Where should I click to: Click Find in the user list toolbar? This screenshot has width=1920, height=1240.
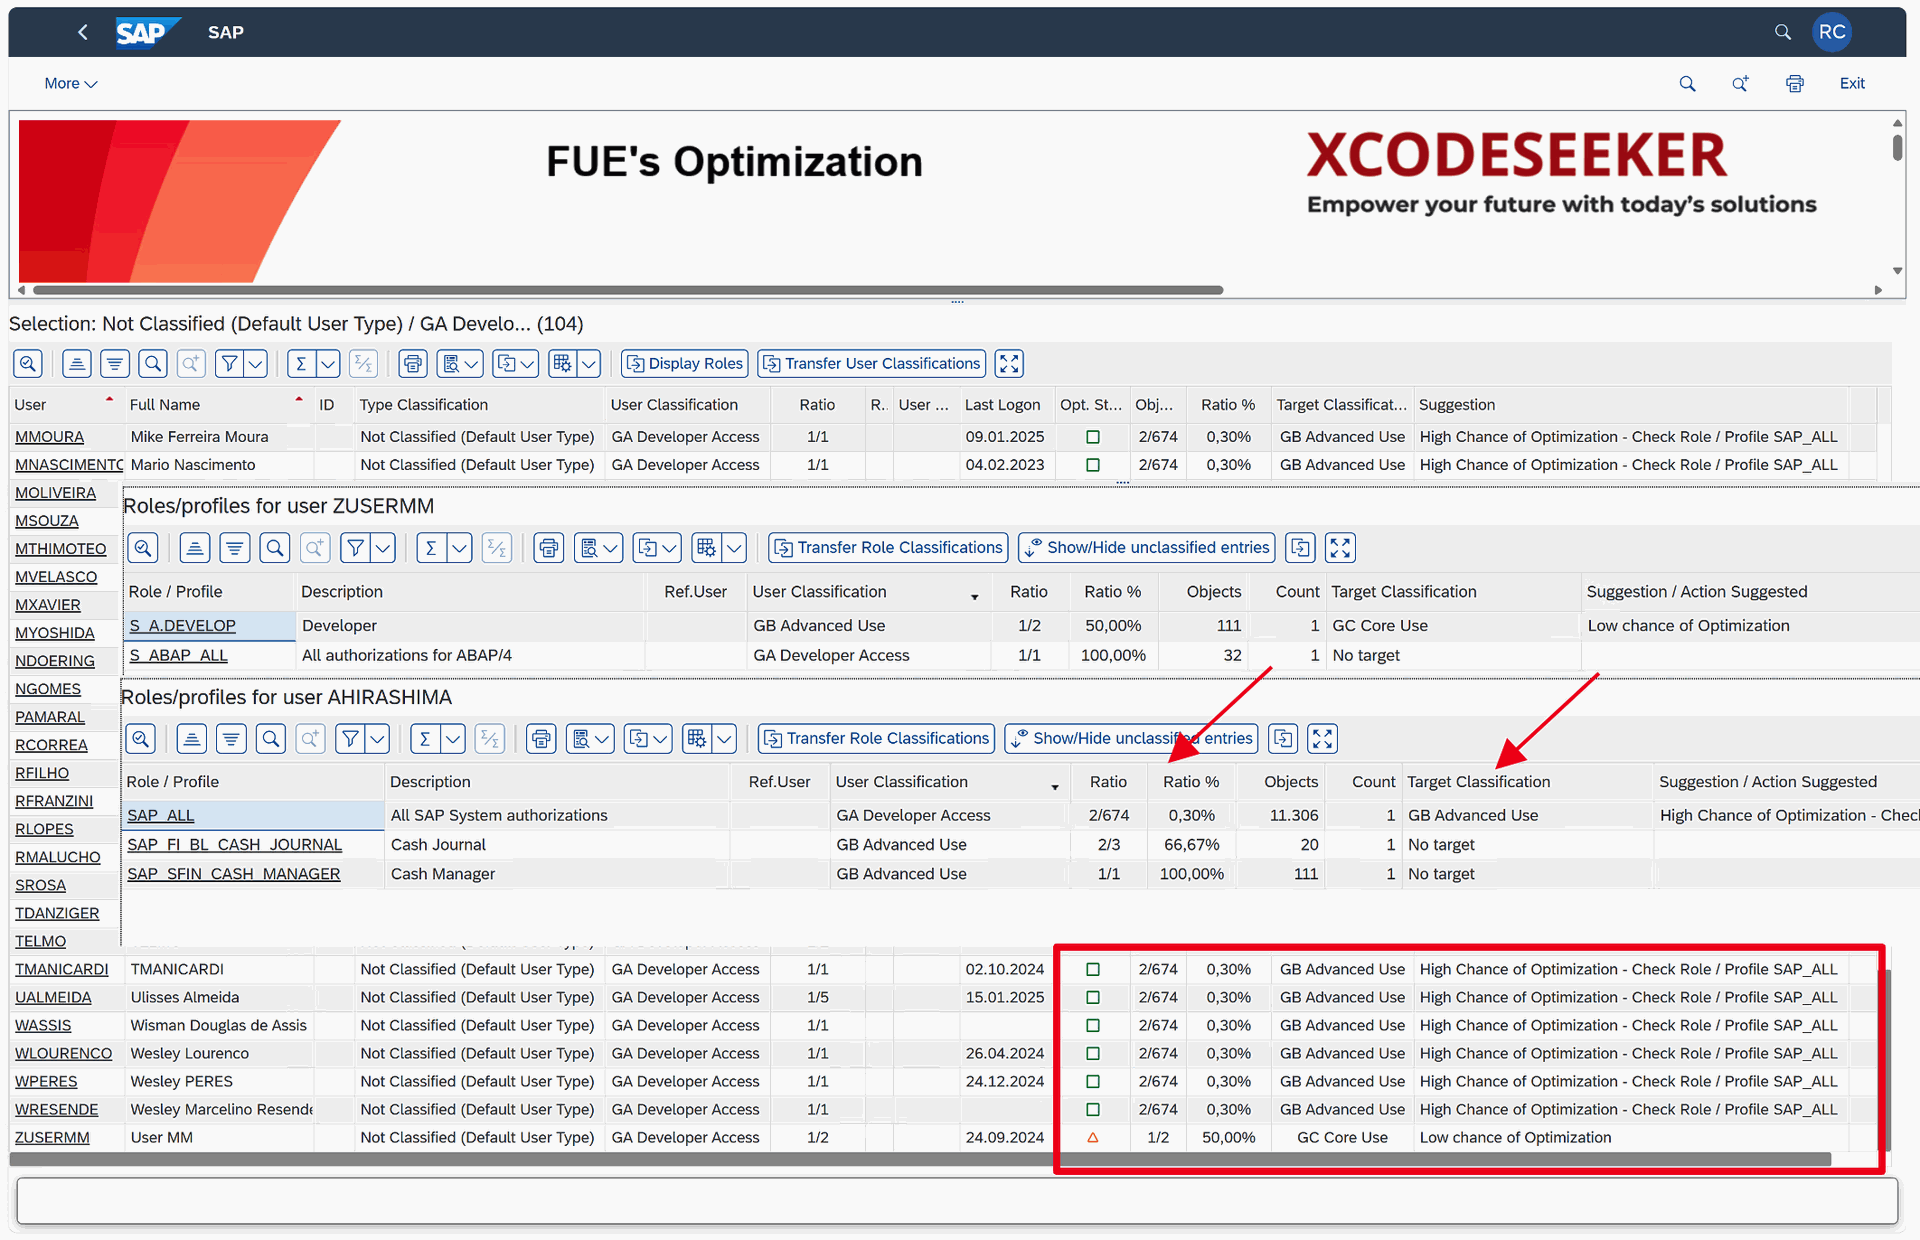click(153, 364)
